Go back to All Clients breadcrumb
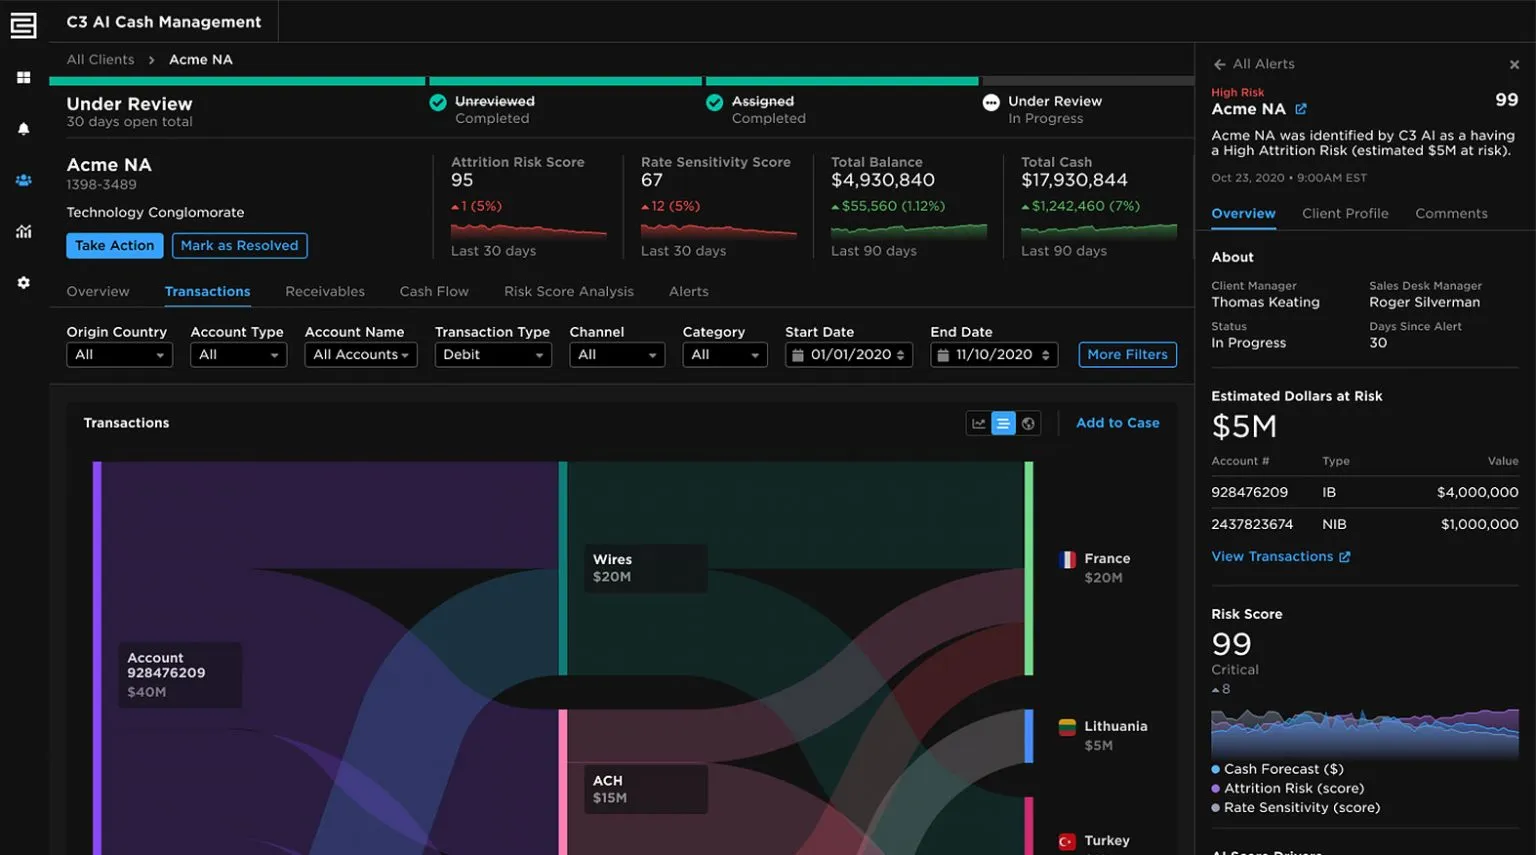The width and height of the screenshot is (1536, 855). click(x=100, y=60)
